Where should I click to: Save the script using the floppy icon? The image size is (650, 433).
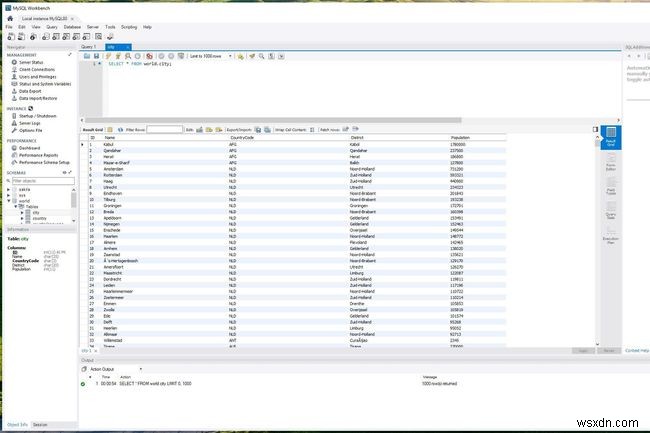96,56
